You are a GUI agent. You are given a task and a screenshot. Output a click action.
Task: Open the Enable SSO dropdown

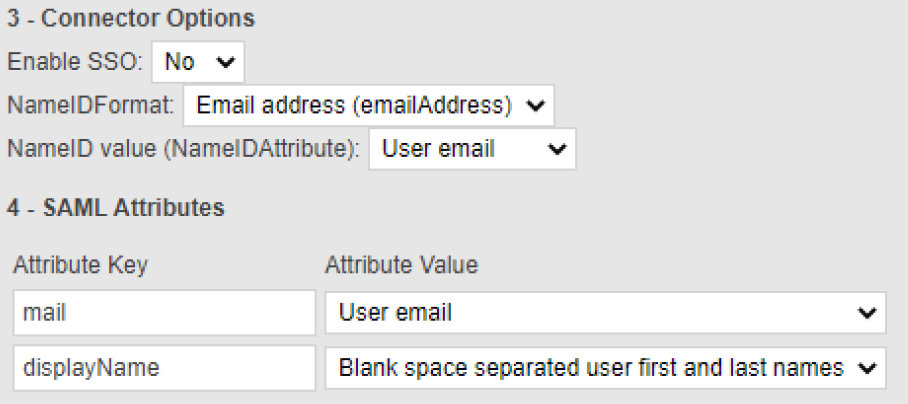[x=197, y=62]
